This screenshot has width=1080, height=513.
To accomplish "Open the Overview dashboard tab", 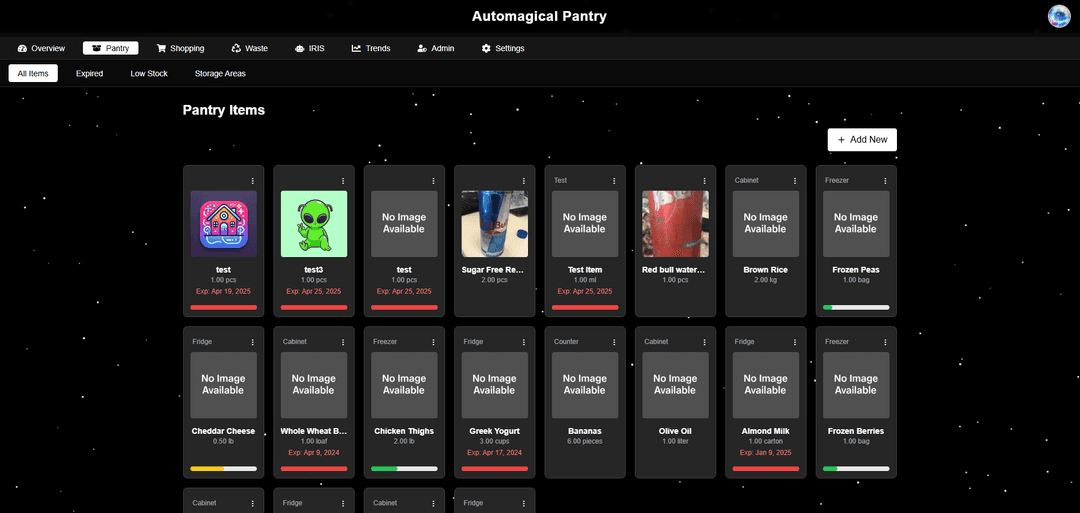I will pos(41,48).
